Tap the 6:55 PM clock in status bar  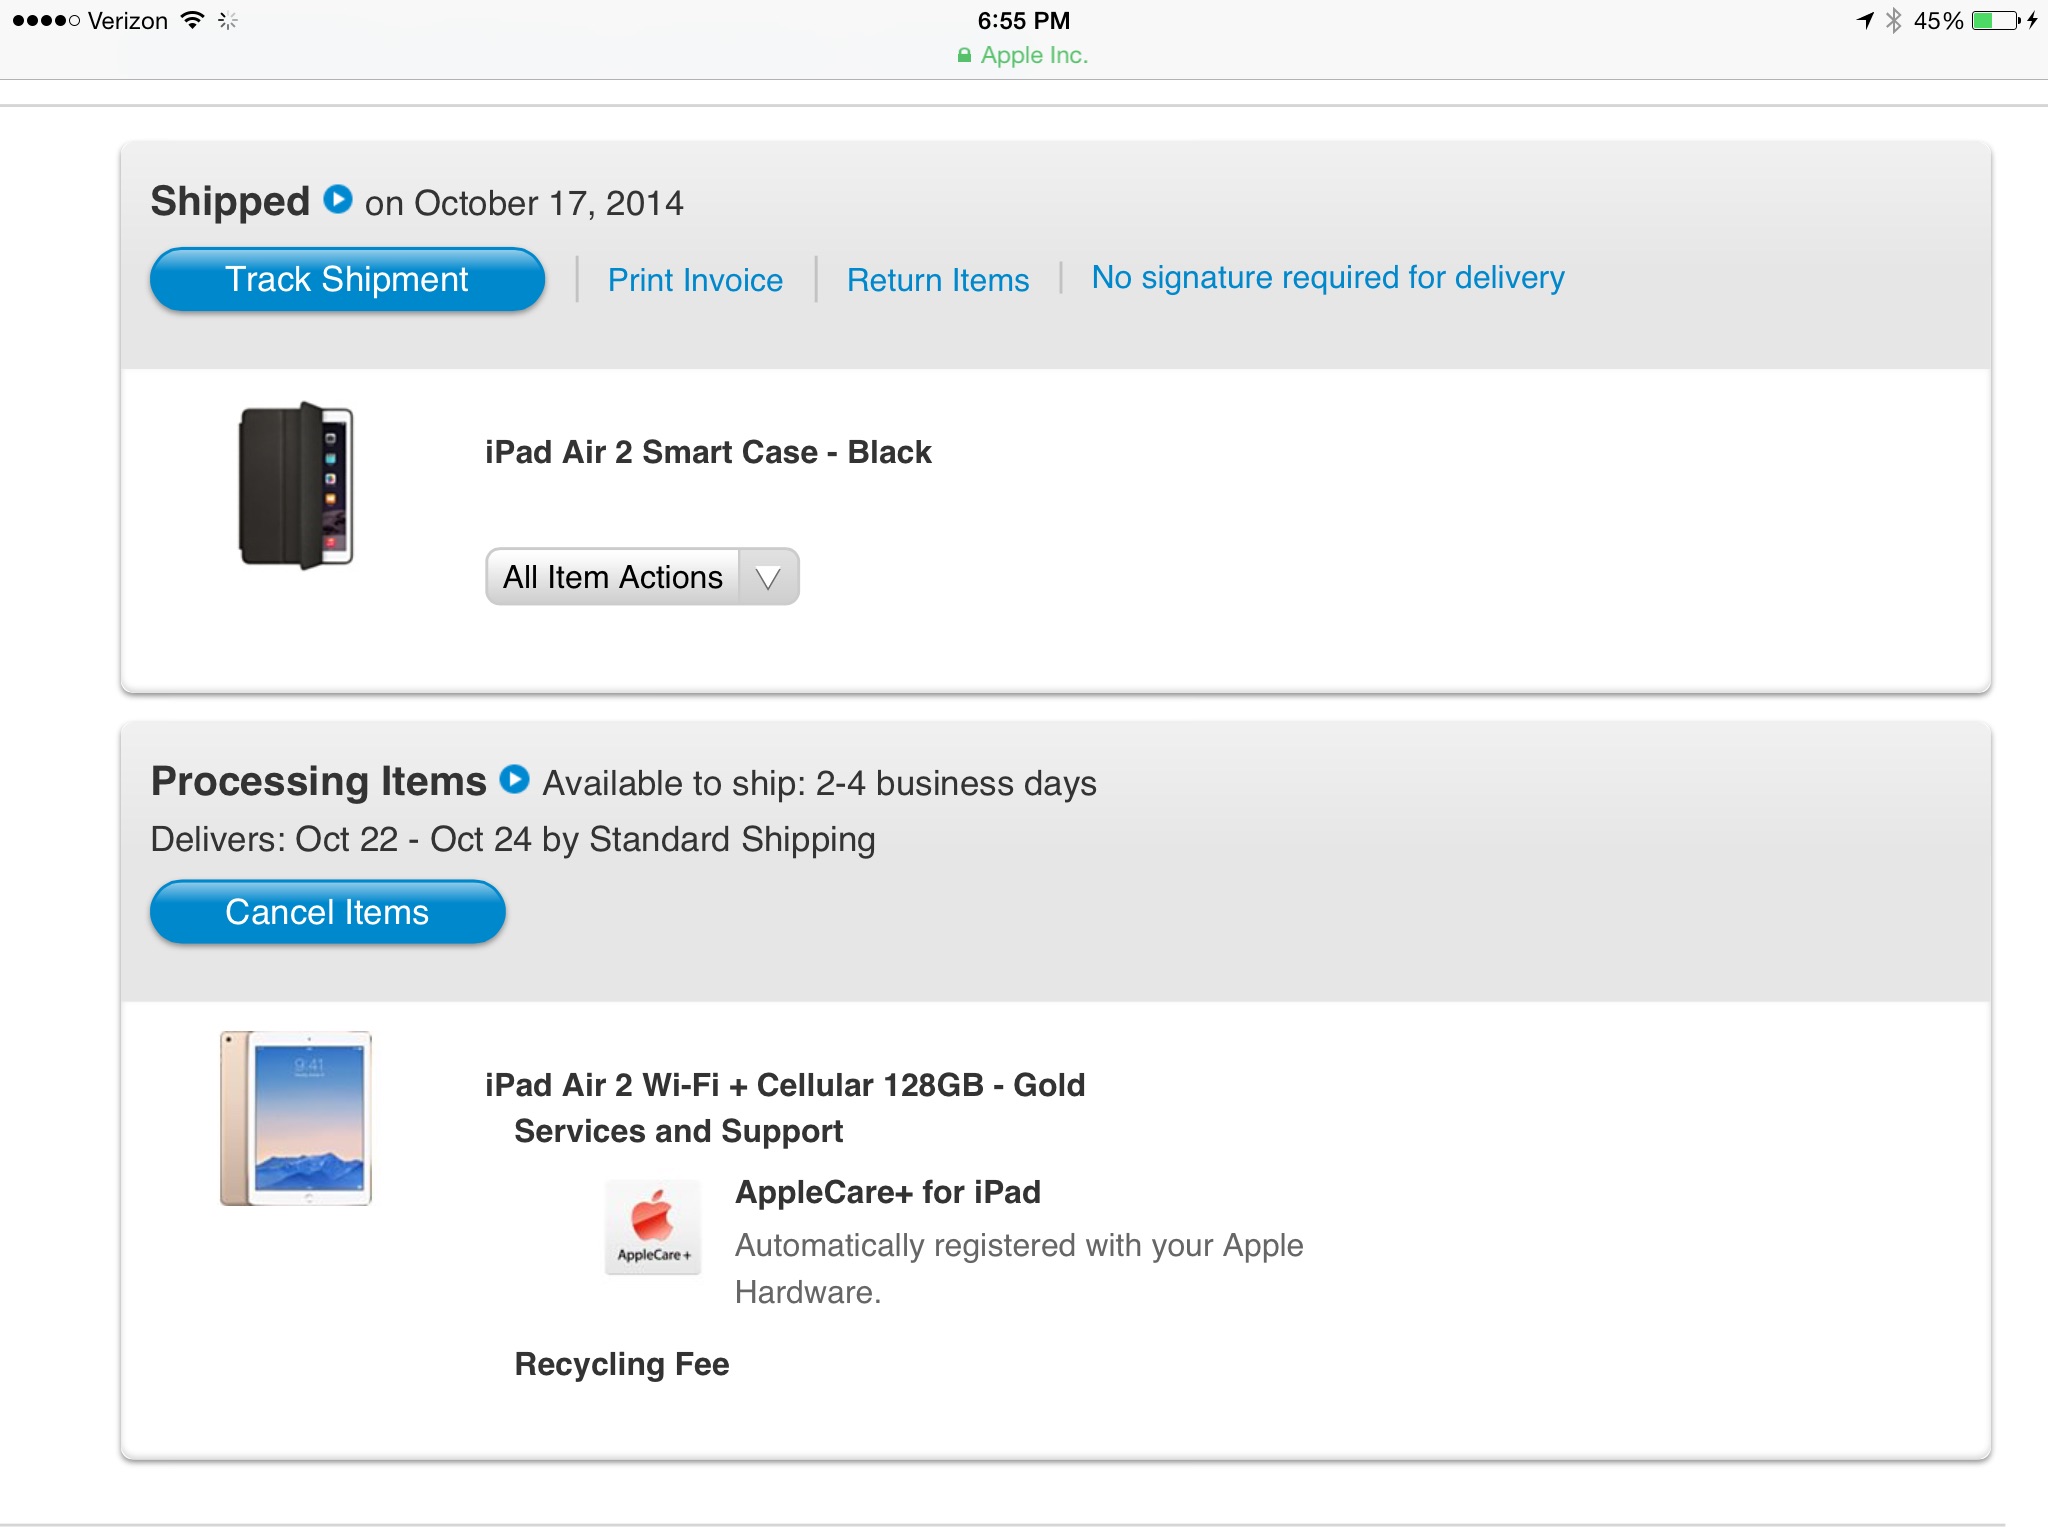tap(1024, 20)
